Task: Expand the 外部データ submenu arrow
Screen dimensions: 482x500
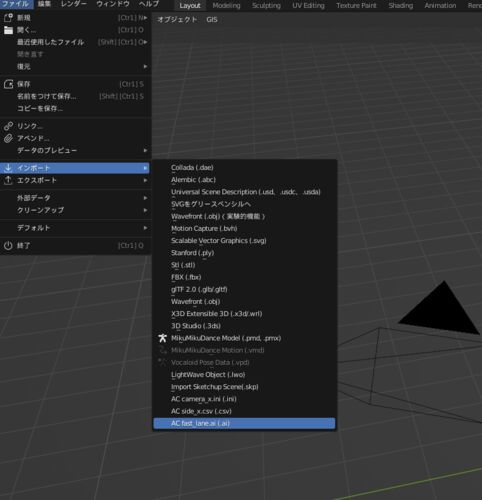Action: tap(145, 198)
